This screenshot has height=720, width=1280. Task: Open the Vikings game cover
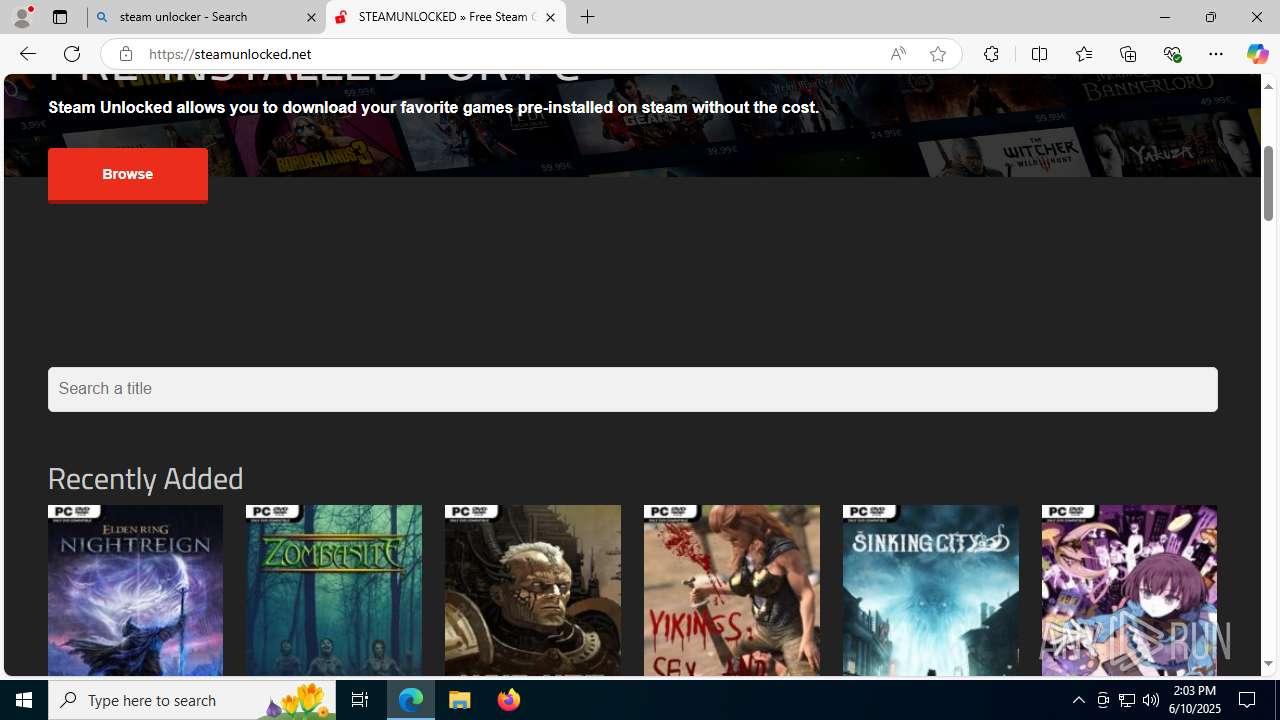732,590
